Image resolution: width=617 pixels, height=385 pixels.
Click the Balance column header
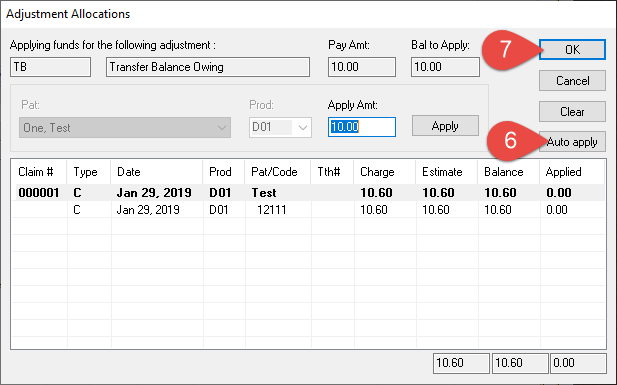pyautogui.click(x=508, y=172)
